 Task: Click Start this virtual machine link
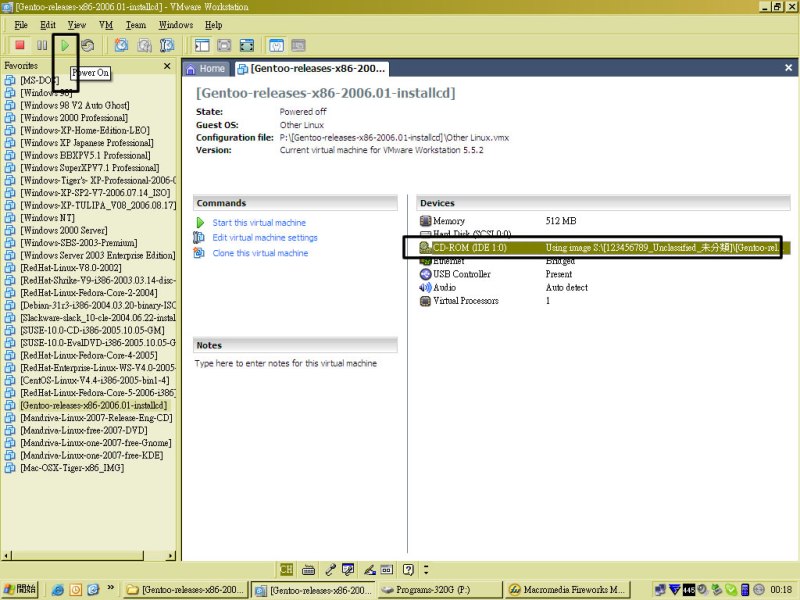coord(259,222)
